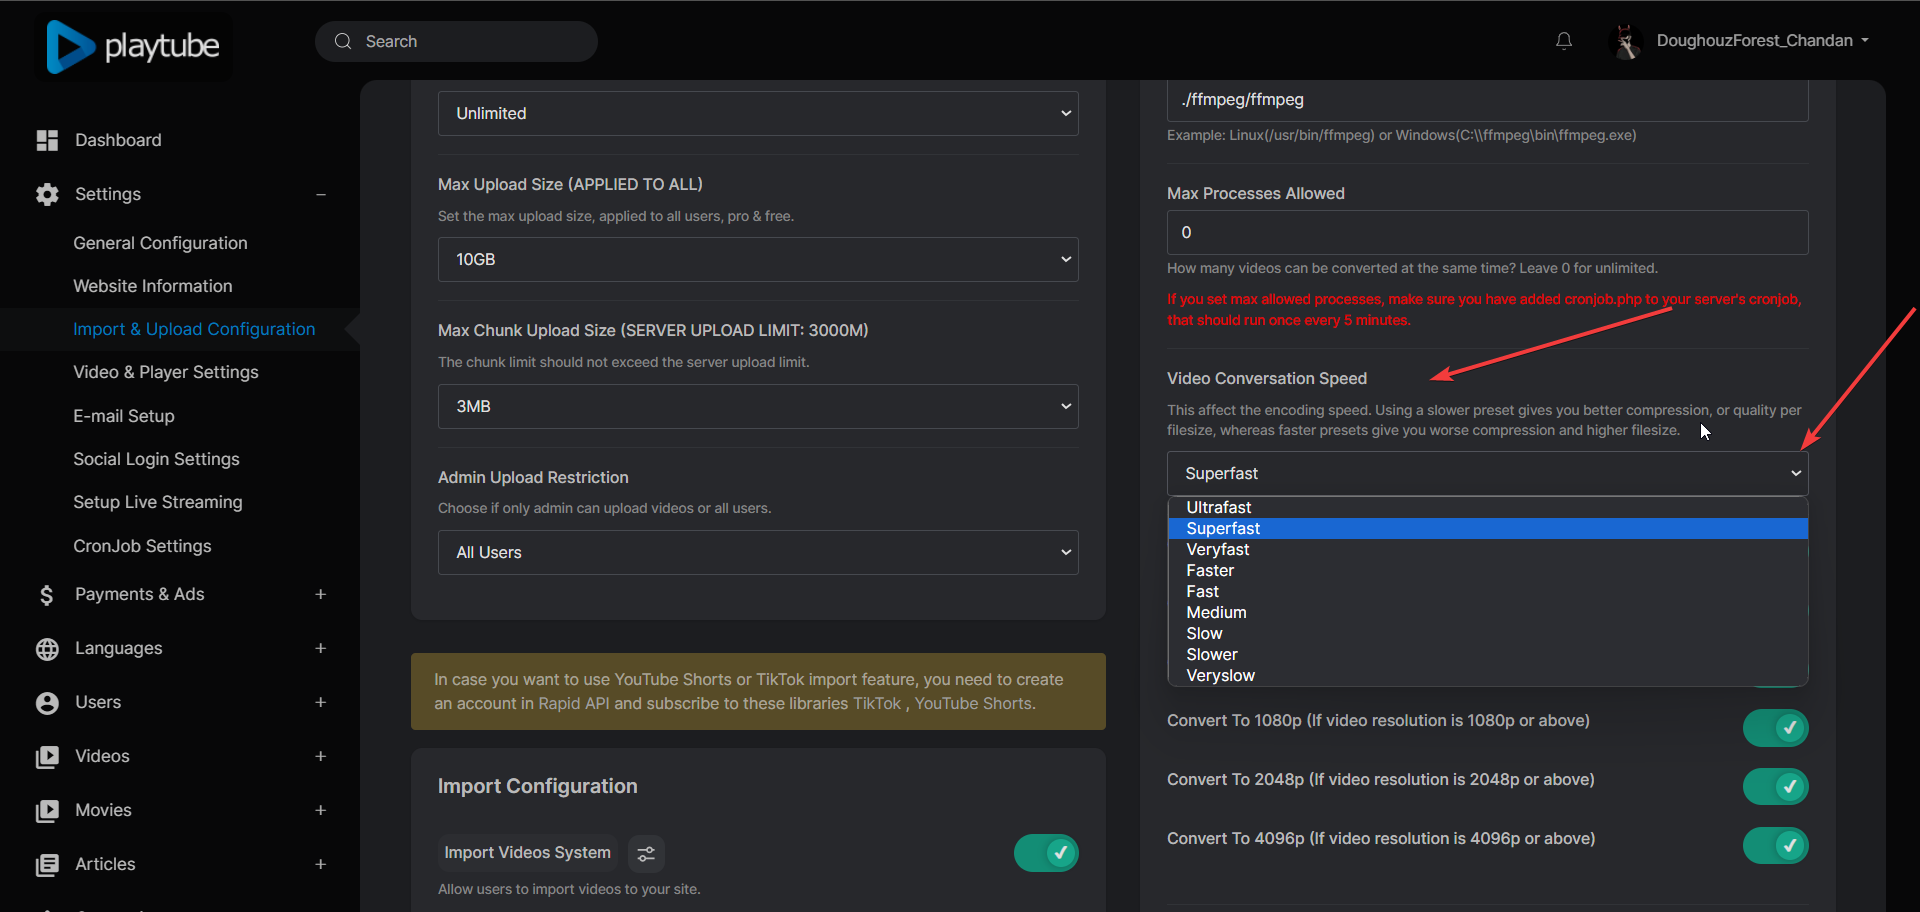Follow the TikTok library link

pyautogui.click(x=876, y=704)
